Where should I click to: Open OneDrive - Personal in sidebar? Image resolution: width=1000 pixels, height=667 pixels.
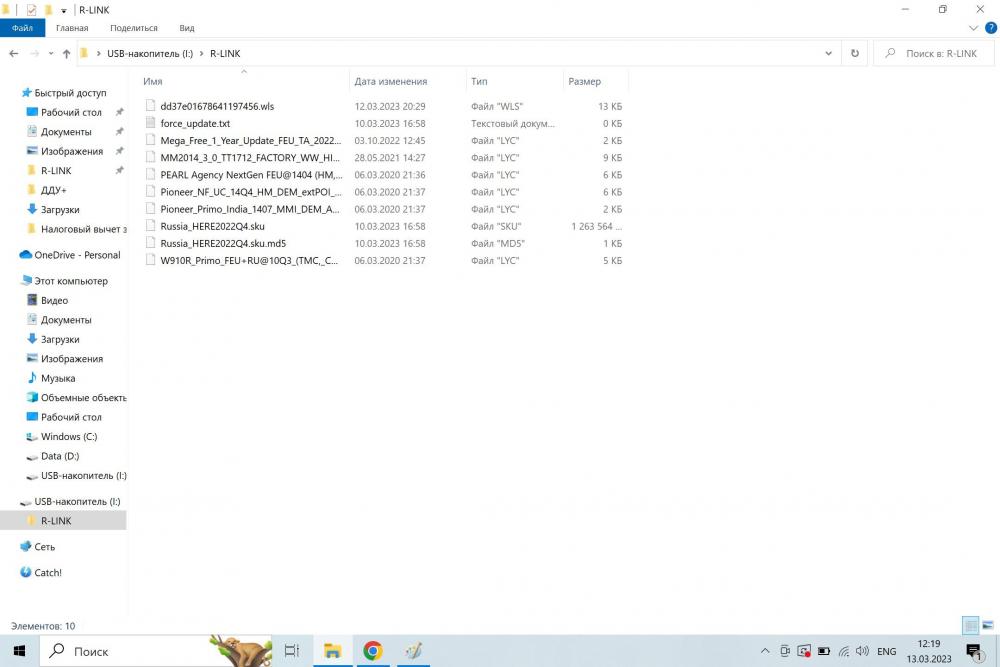click(77, 255)
